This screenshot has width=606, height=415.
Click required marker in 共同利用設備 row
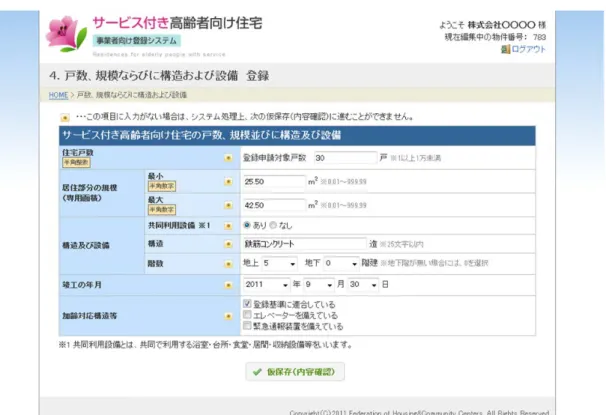(x=228, y=226)
